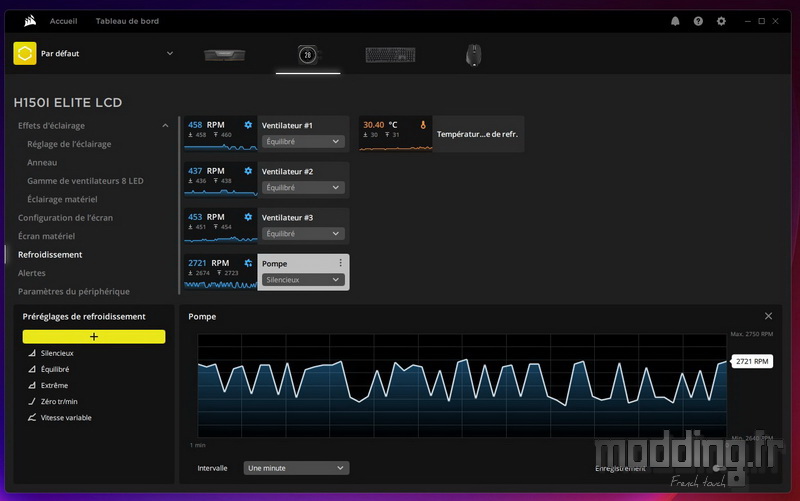This screenshot has width=800, height=501.
Task: Select the Extrême cooling preset label
Action: point(54,385)
